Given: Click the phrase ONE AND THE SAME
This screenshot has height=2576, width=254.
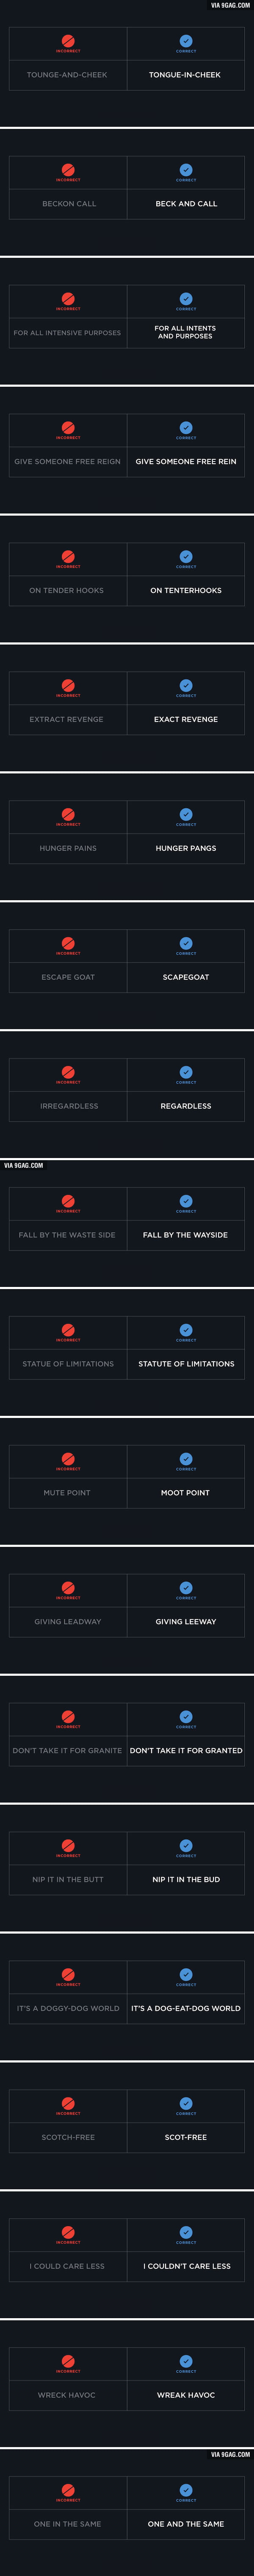Looking at the screenshot, I should pyautogui.click(x=186, y=2524).
